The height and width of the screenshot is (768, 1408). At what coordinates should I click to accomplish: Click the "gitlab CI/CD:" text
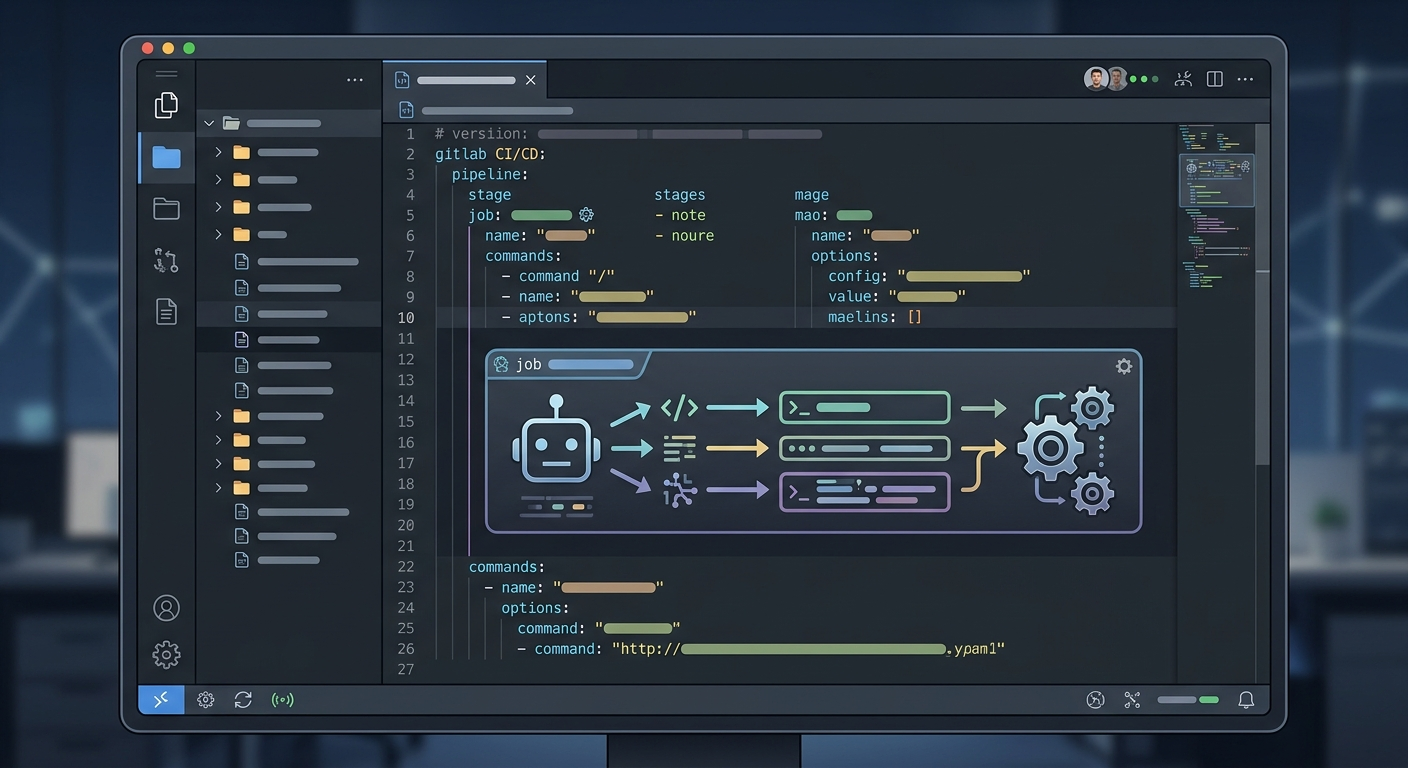tap(490, 154)
